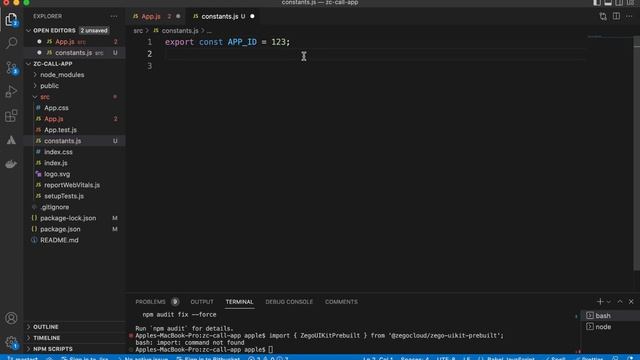The height and width of the screenshot is (360, 640).
Task: Open the new terminal profile dropdown arrow
Action: (x=609, y=302)
